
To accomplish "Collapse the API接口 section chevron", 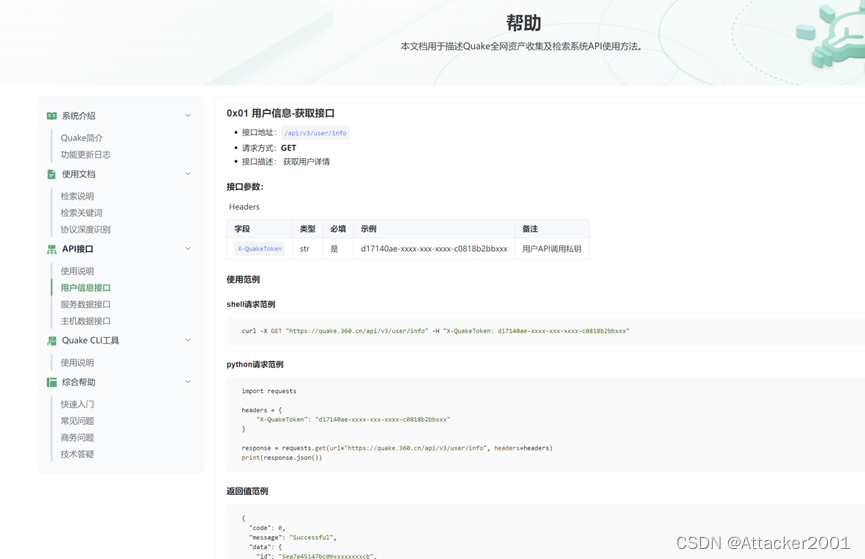I will [188, 249].
